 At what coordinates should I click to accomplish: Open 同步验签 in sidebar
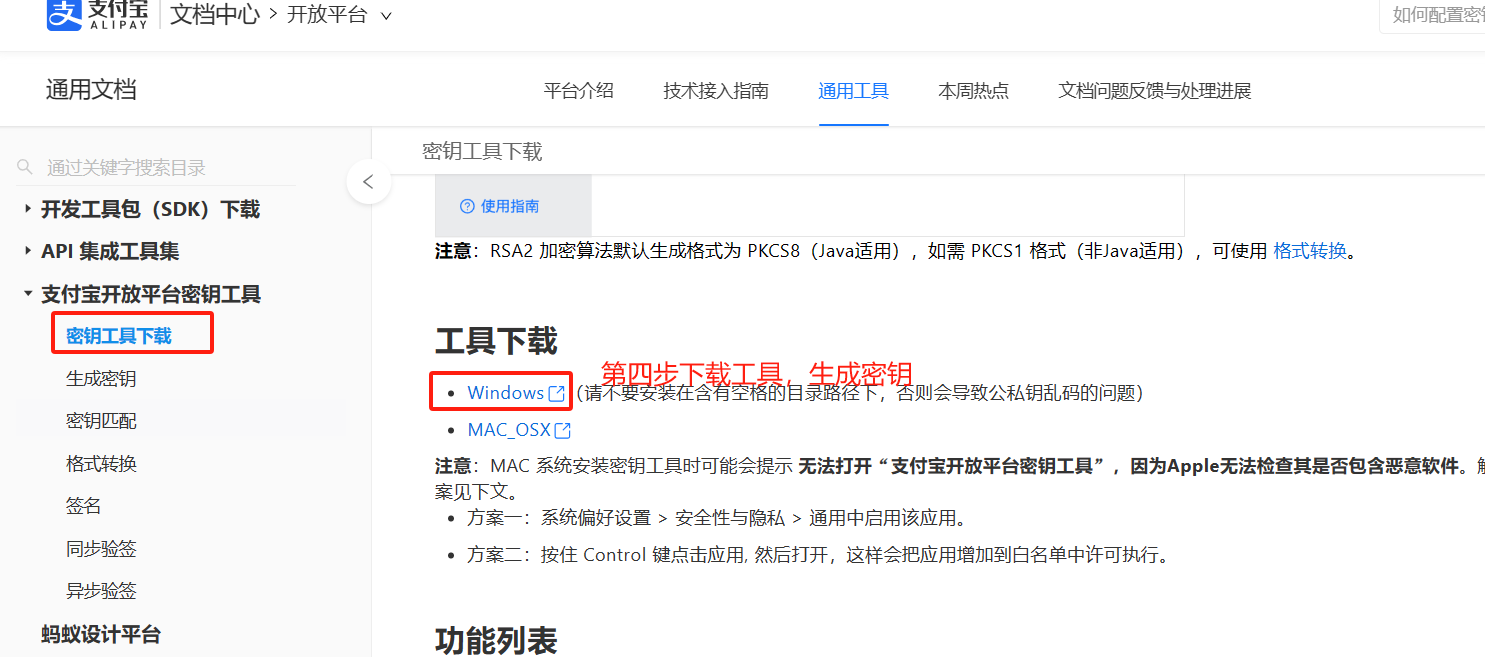(x=101, y=548)
